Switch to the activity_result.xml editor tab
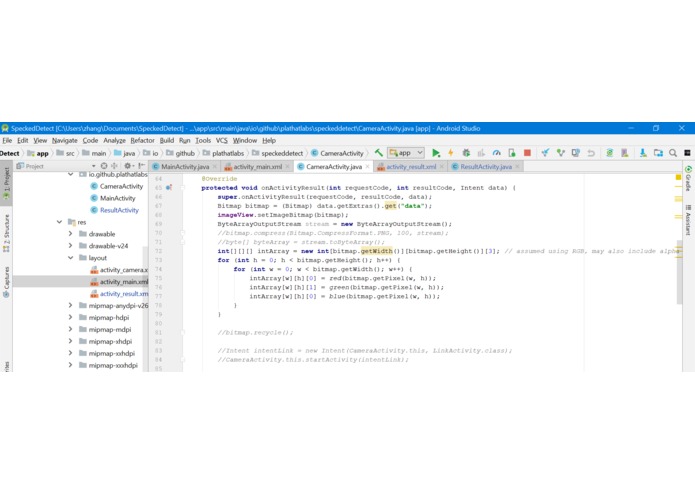Image resolution: width=695 pixels, height=494 pixels. click(x=411, y=167)
